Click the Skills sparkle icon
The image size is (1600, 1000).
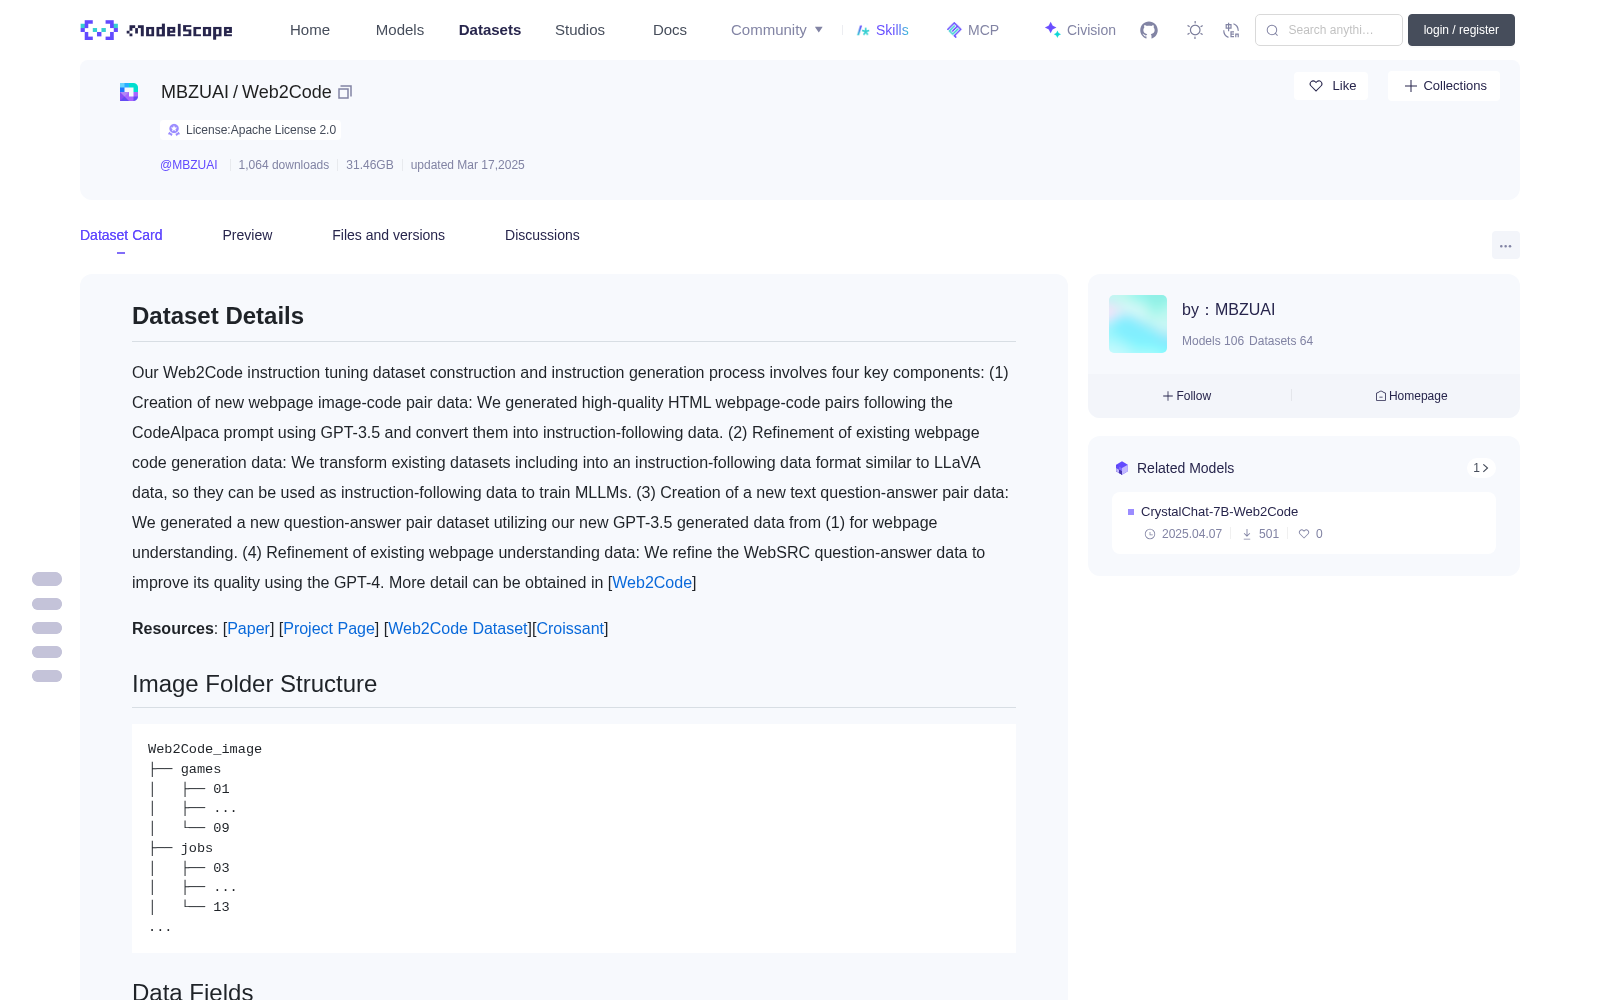pyautogui.click(x=863, y=30)
